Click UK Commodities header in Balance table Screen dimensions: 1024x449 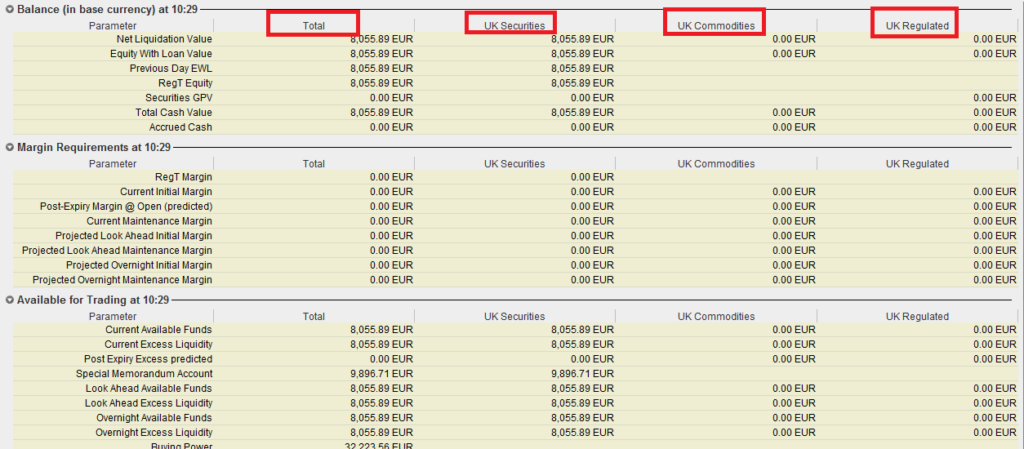pos(716,26)
